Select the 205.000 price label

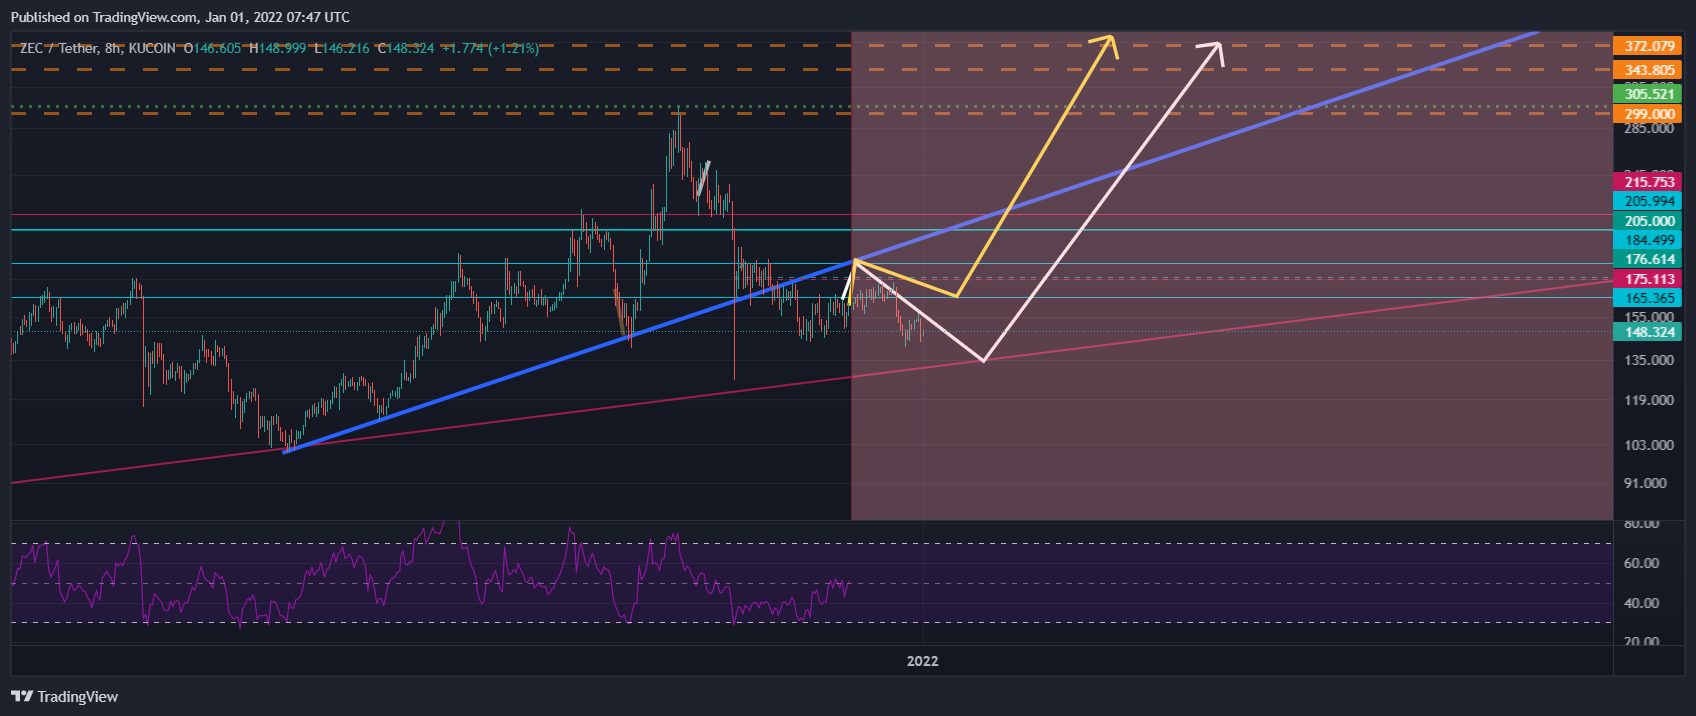pos(1648,221)
